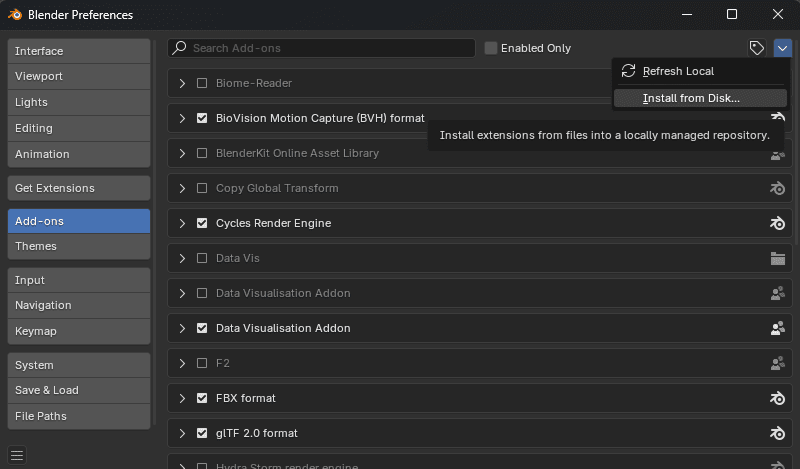This screenshot has height=469, width=800.
Task: Click folder icon on Data Vis row
Action: coord(778,258)
